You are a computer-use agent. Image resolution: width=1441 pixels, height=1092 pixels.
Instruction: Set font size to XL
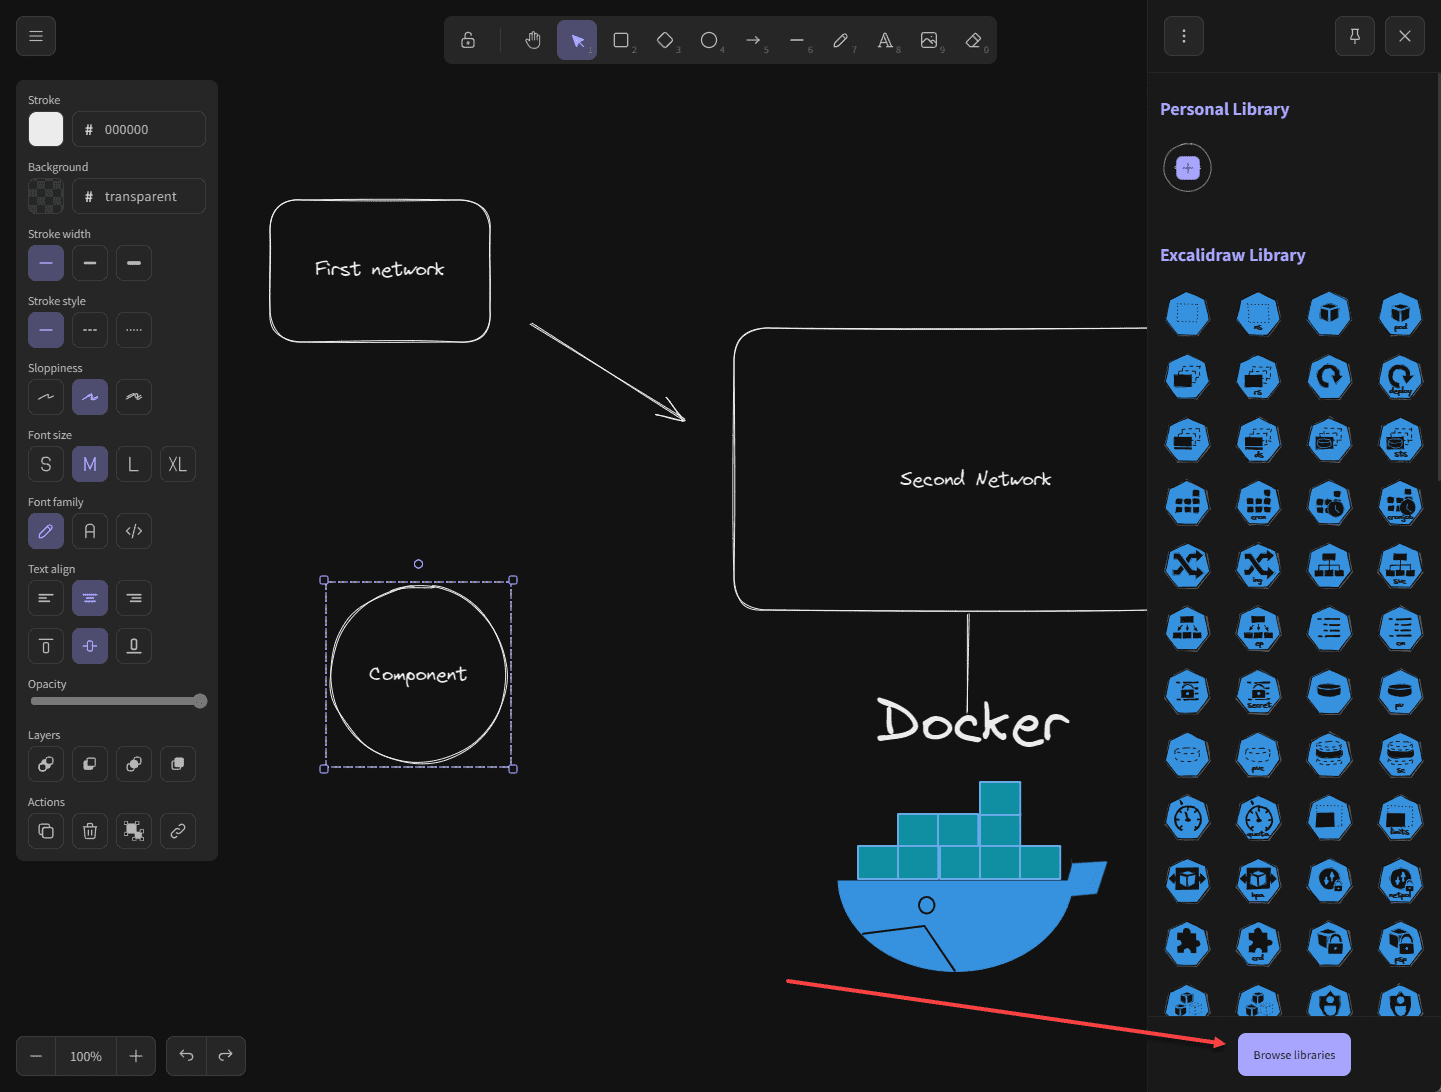pyautogui.click(x=178, y=464)
